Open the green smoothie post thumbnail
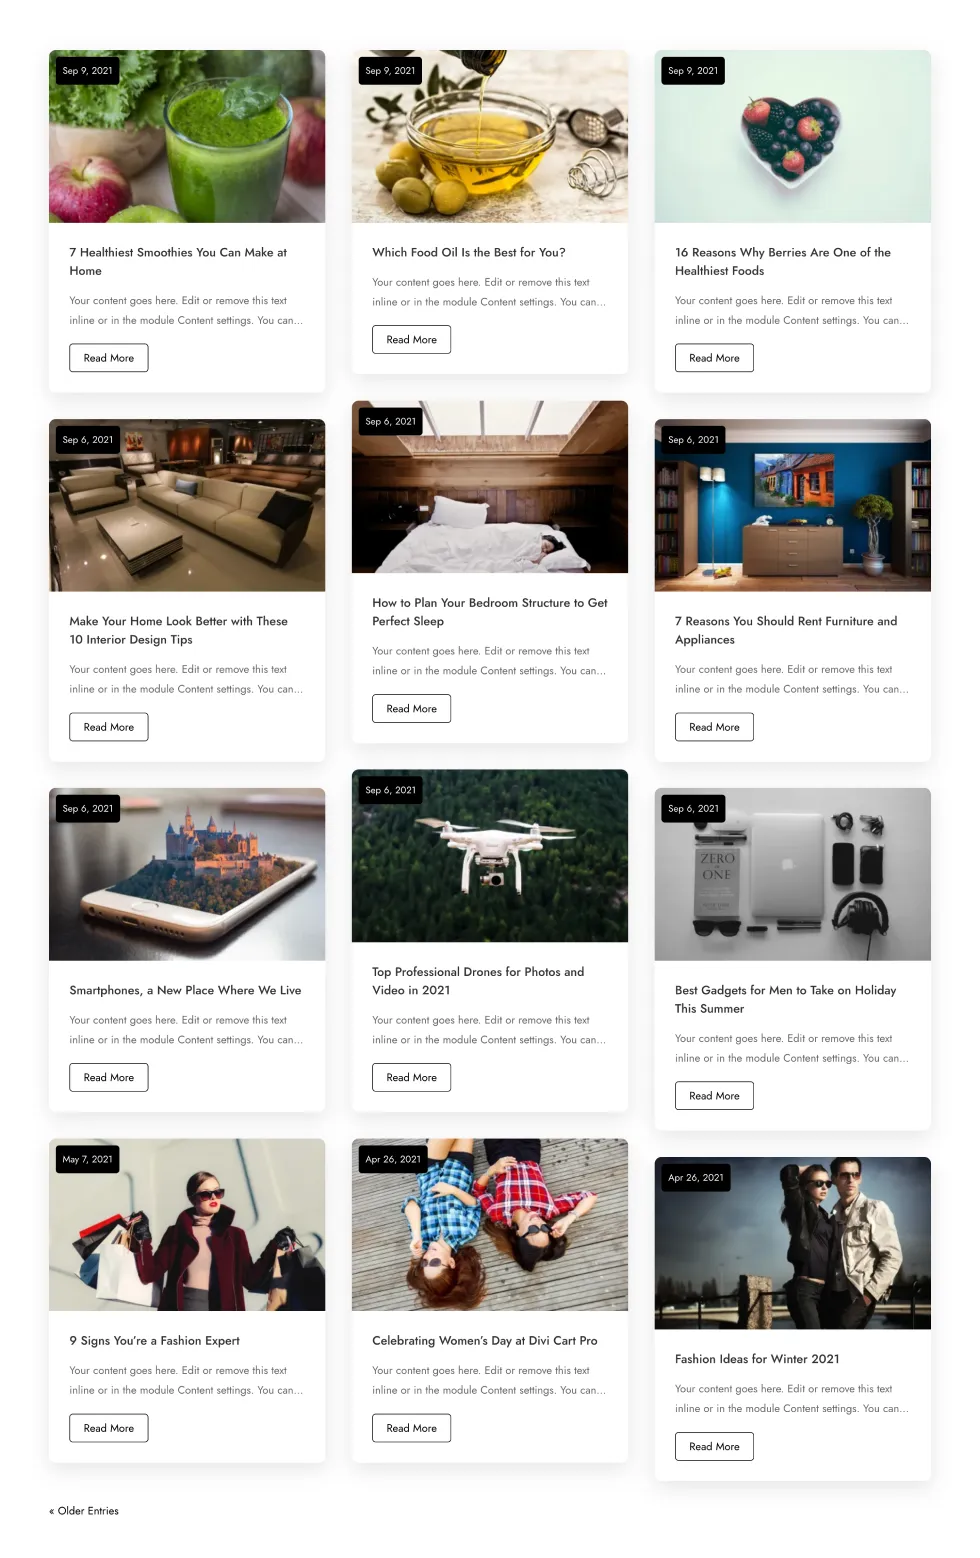Viewport: 980px width, 1558px height. point(187,136)
